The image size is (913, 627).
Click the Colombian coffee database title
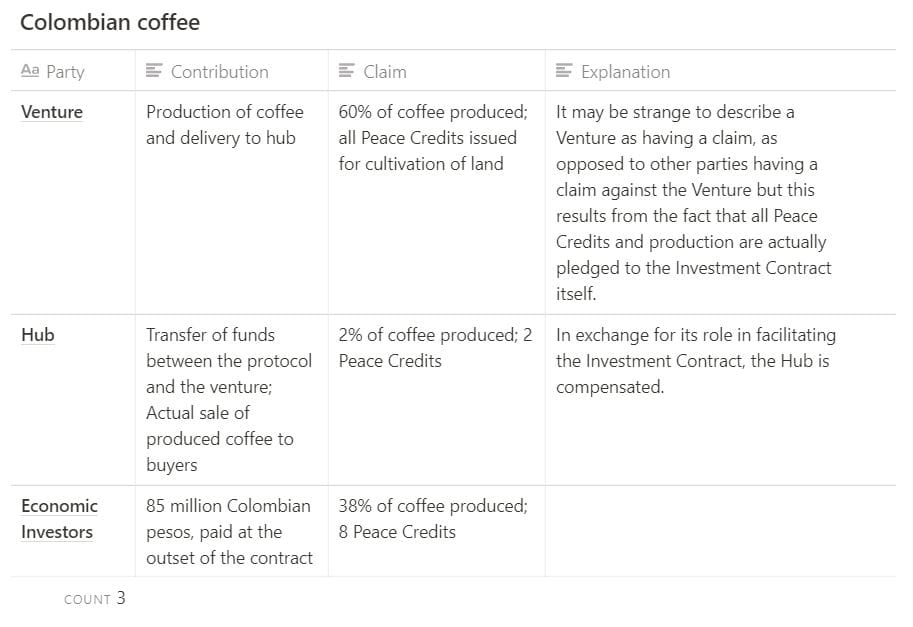tap(110, 22)
